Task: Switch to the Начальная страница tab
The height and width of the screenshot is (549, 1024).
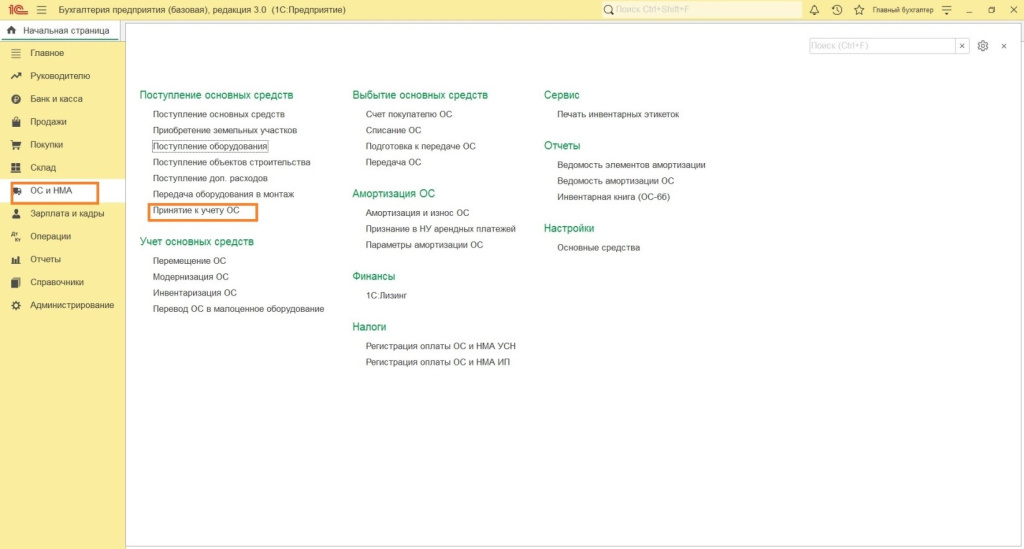Action: click(x=59, y=30)
